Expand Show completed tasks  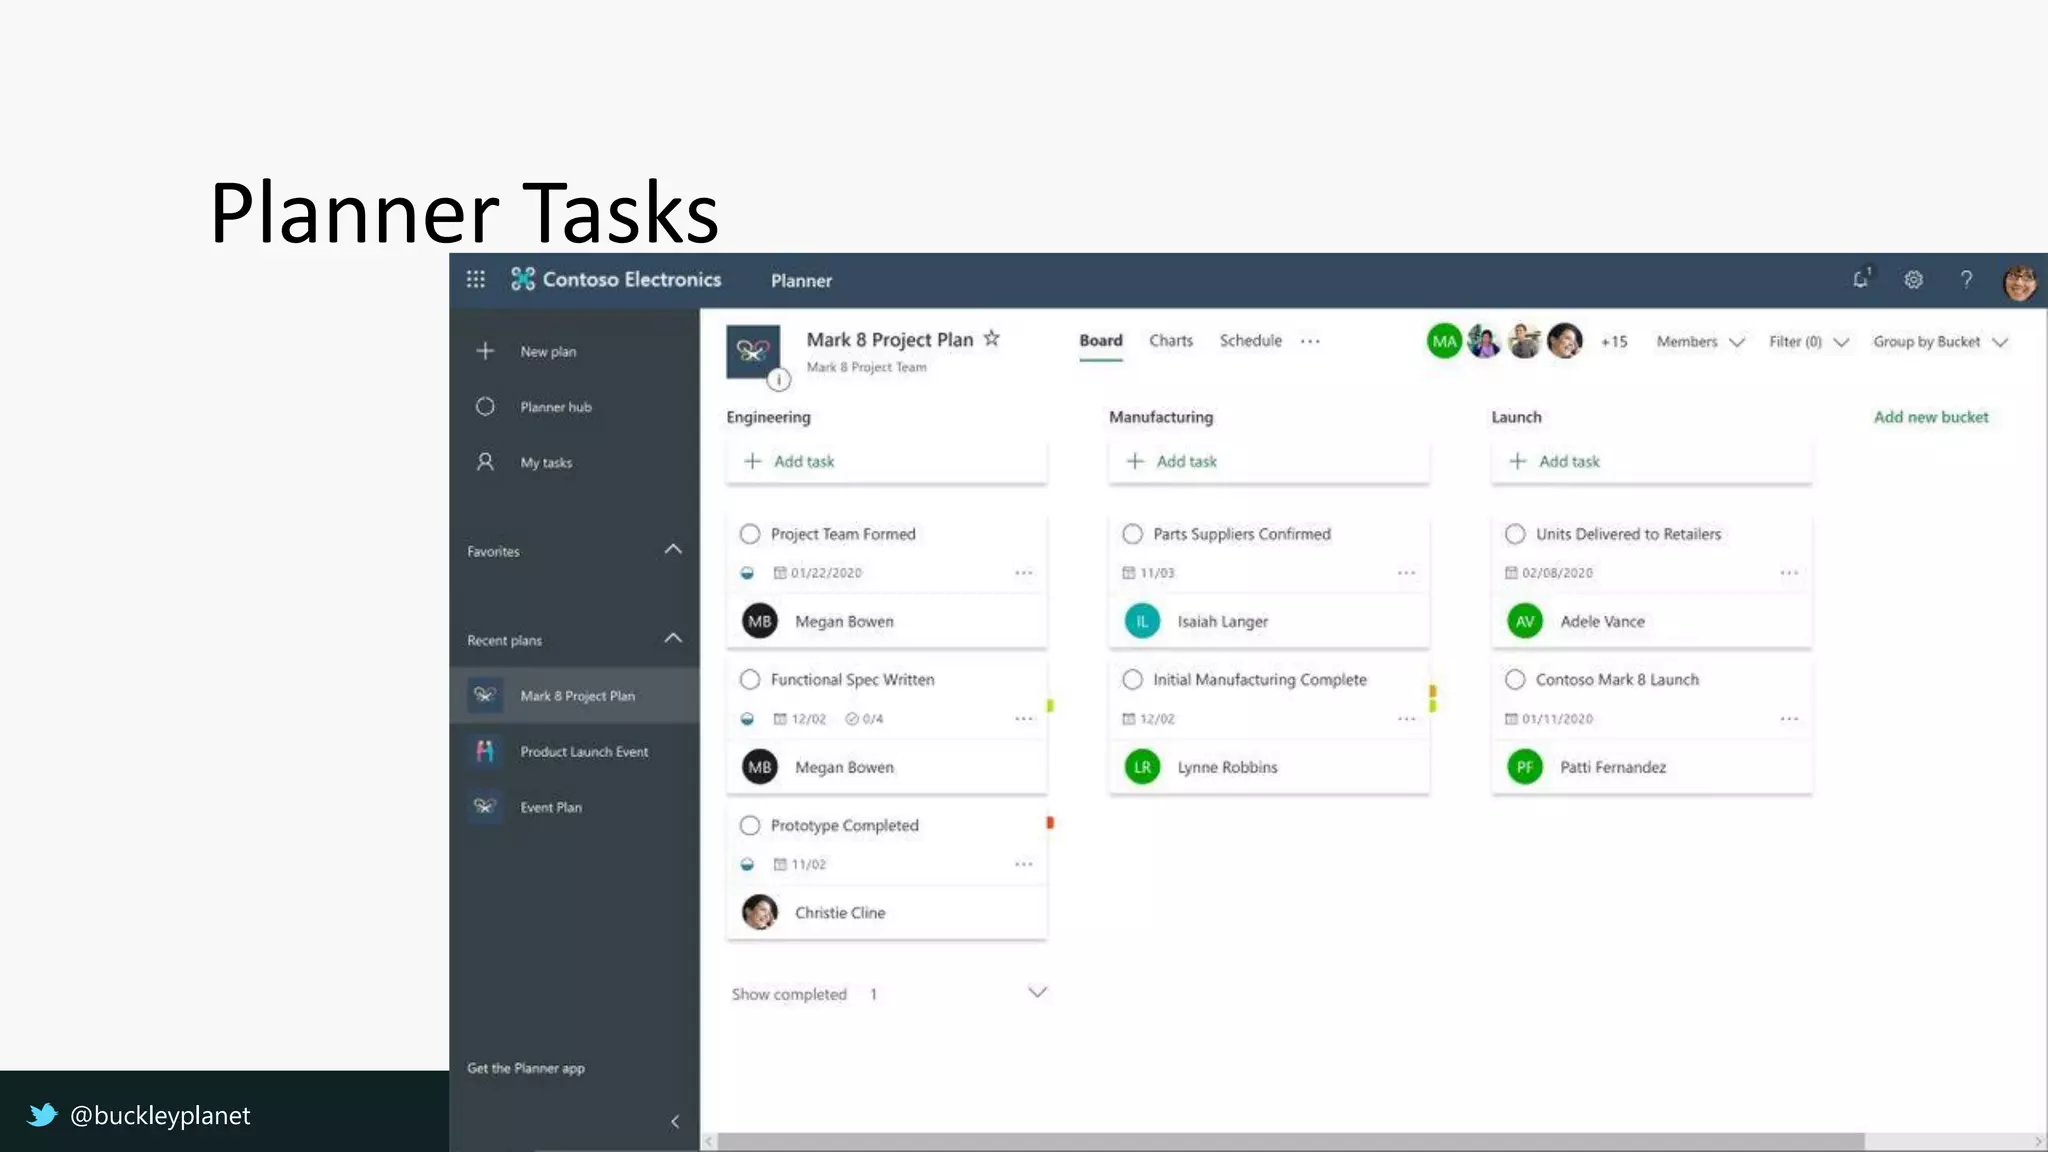(x=1037, y=992)
